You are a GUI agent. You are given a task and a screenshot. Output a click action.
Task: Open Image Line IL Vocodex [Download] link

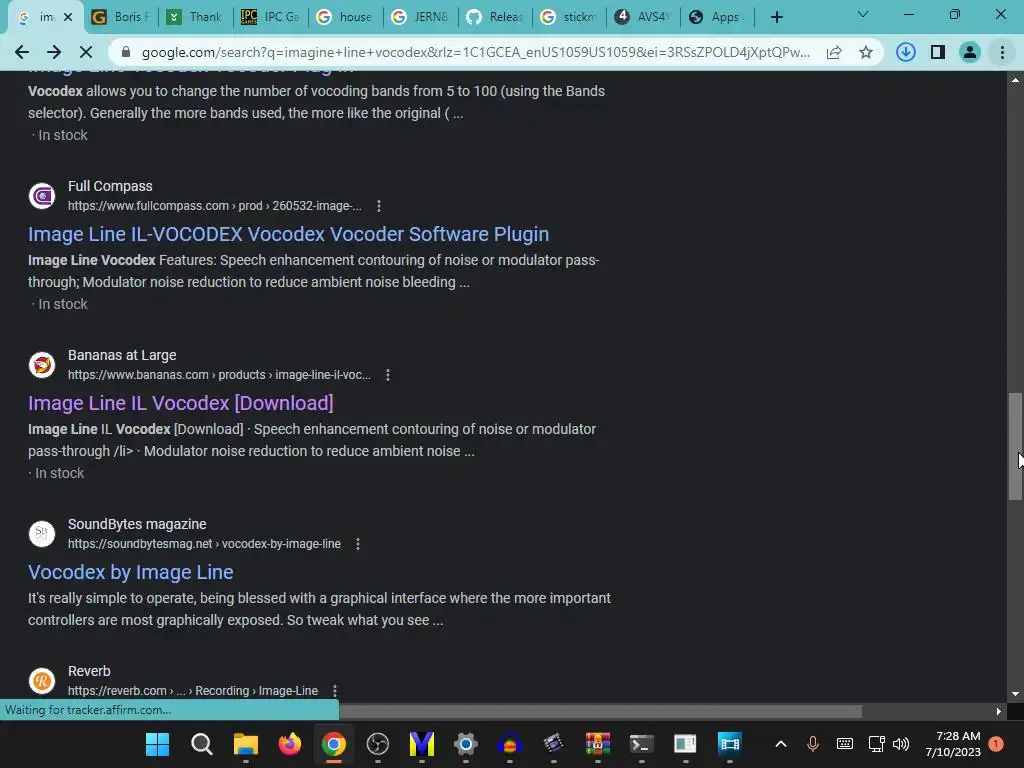(181, 403)
